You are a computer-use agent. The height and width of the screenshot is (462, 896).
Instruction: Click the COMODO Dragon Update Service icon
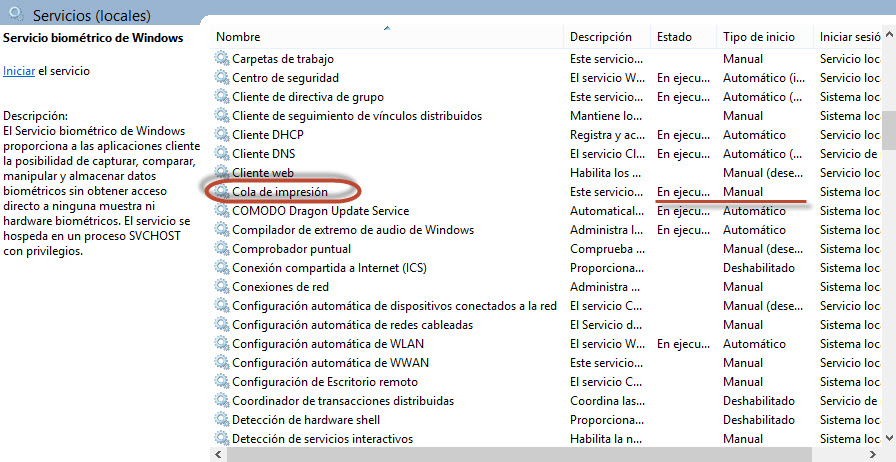click(222, 211)
